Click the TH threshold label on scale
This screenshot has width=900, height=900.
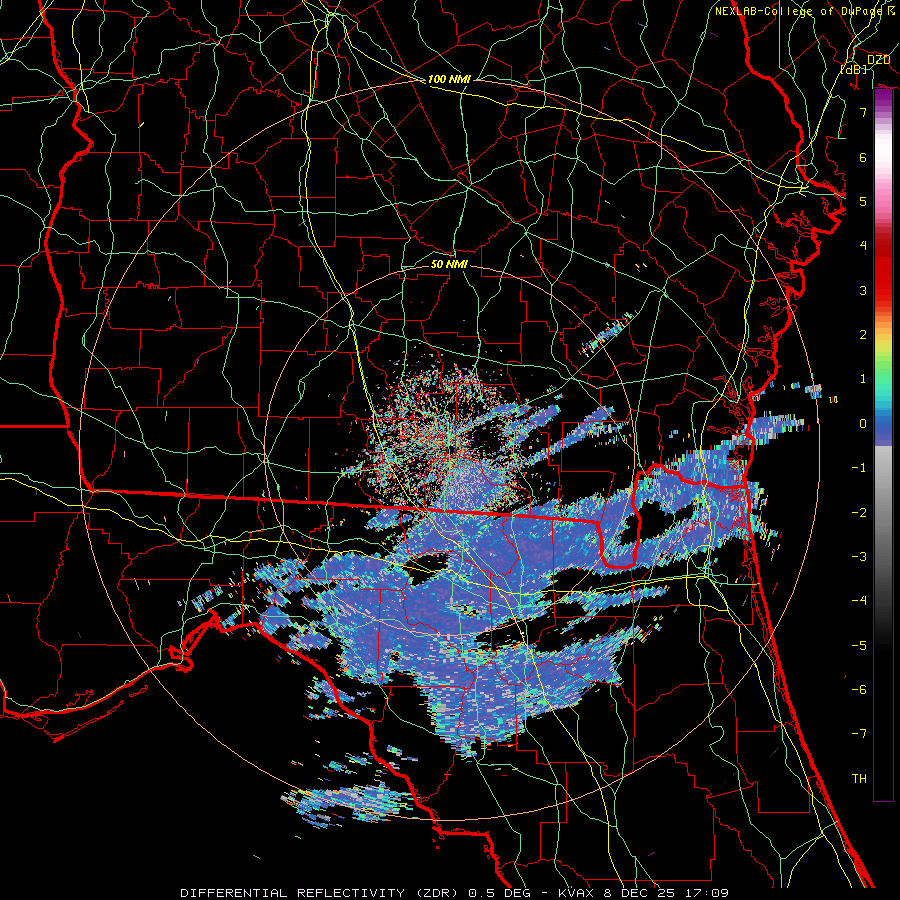[x=859, y=779]
